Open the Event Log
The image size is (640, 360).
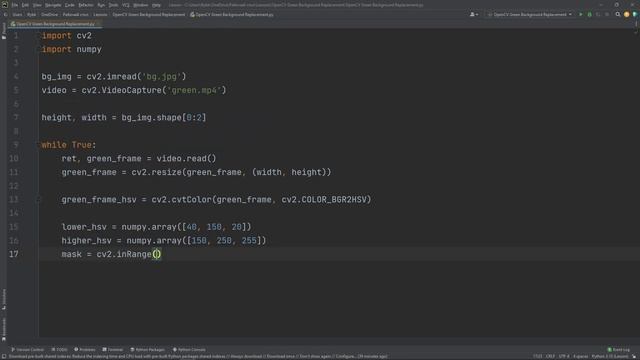click(x=619, y=350)
